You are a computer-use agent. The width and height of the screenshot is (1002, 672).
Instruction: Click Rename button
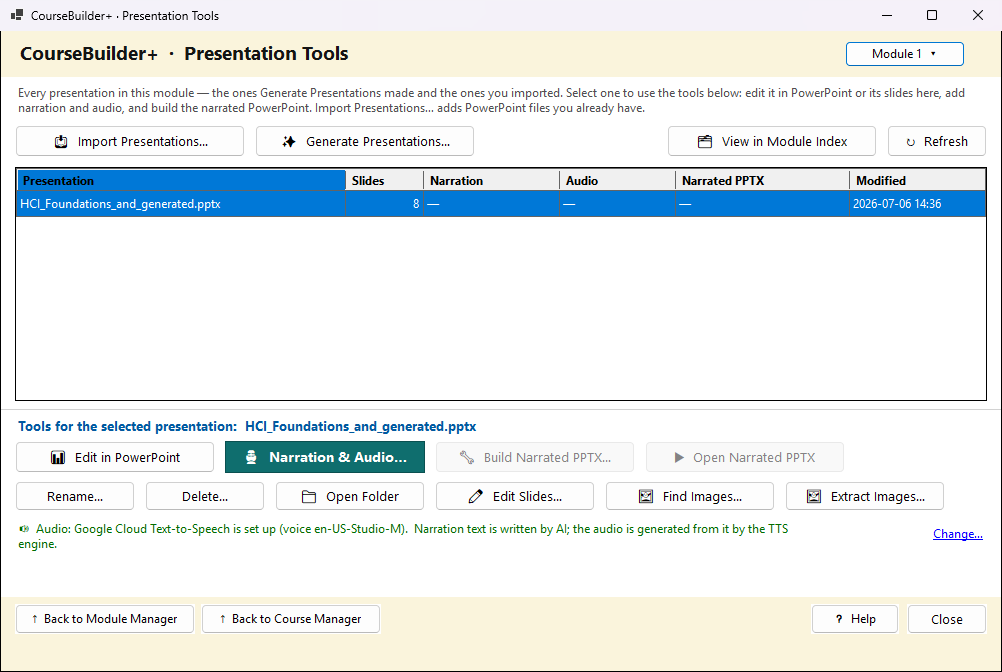(75, 496)
